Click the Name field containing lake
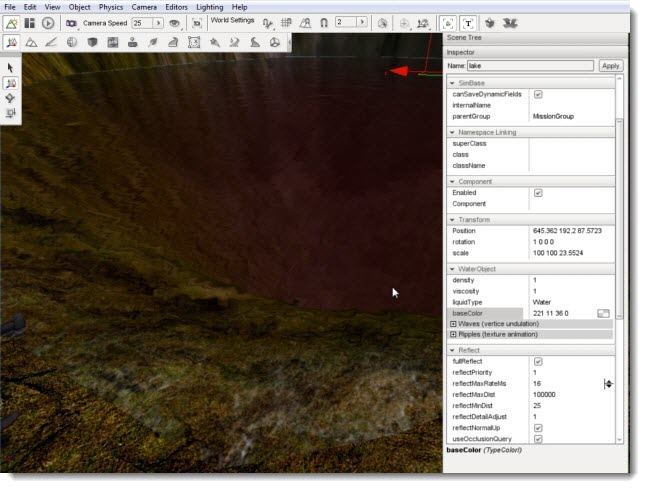 530,66
